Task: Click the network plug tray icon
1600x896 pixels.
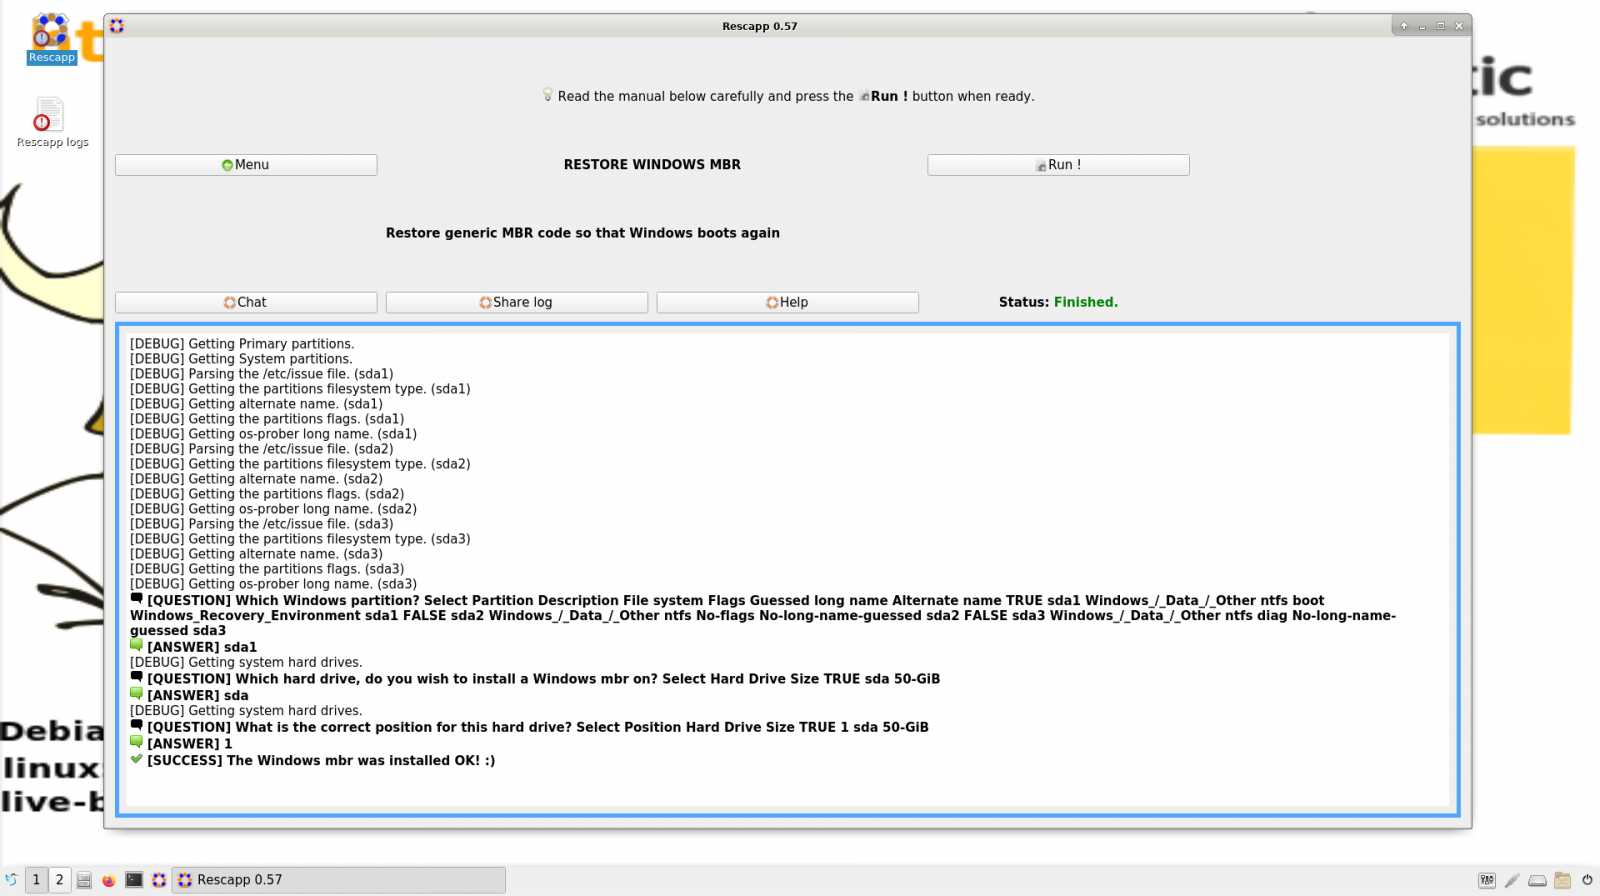Action: coord(1512,880)
